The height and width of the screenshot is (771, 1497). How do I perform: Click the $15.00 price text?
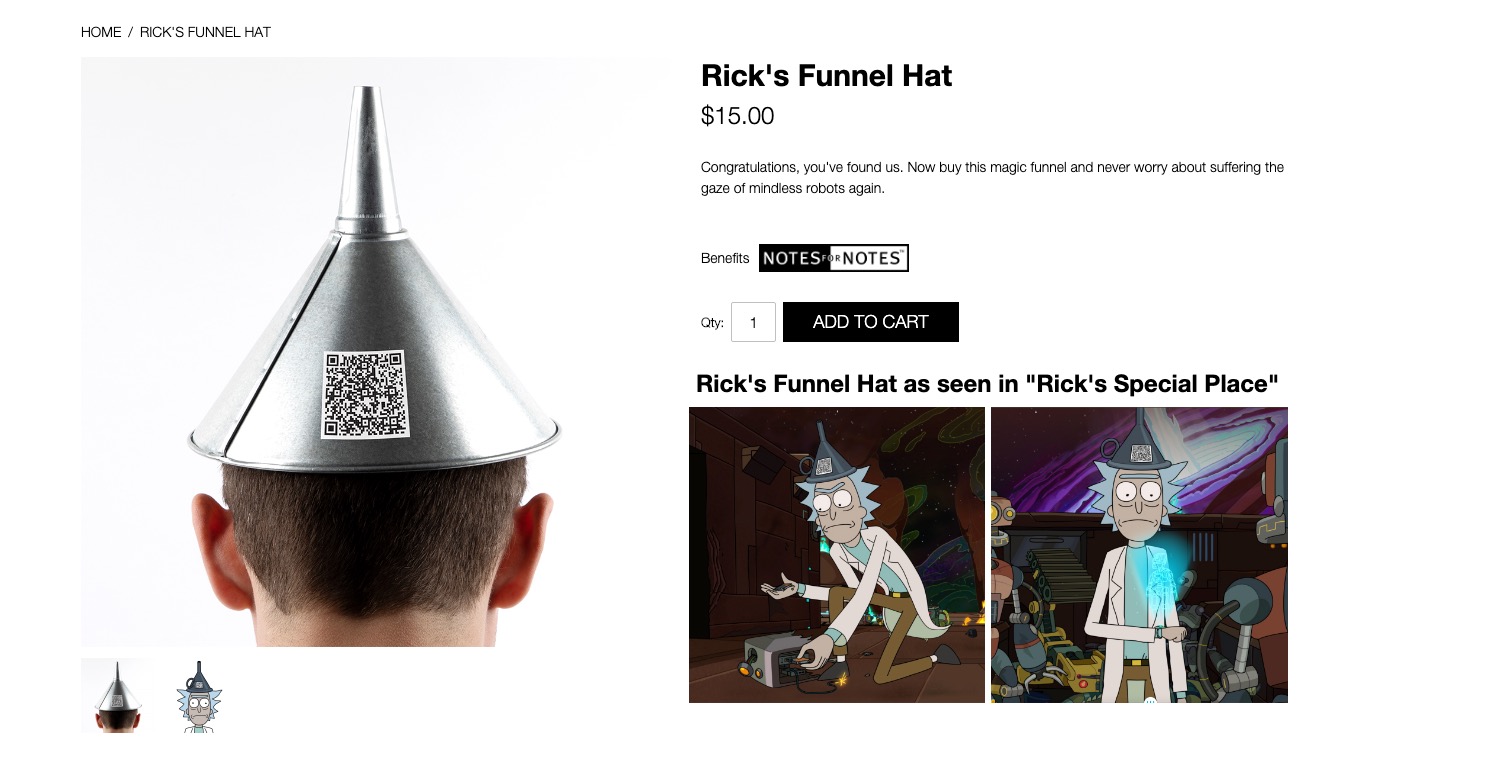point(738,116)
